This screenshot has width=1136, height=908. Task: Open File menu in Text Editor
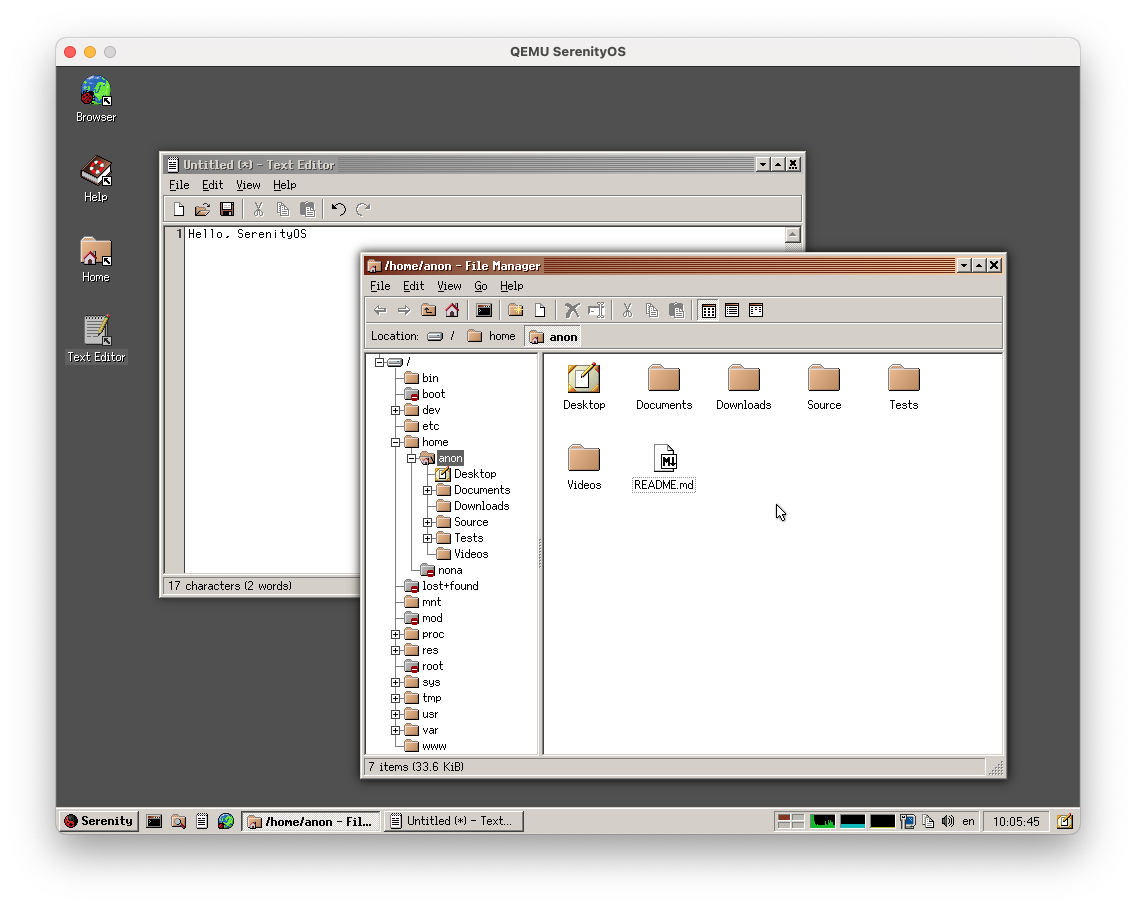pyautogui.click(x=179, y=186)
